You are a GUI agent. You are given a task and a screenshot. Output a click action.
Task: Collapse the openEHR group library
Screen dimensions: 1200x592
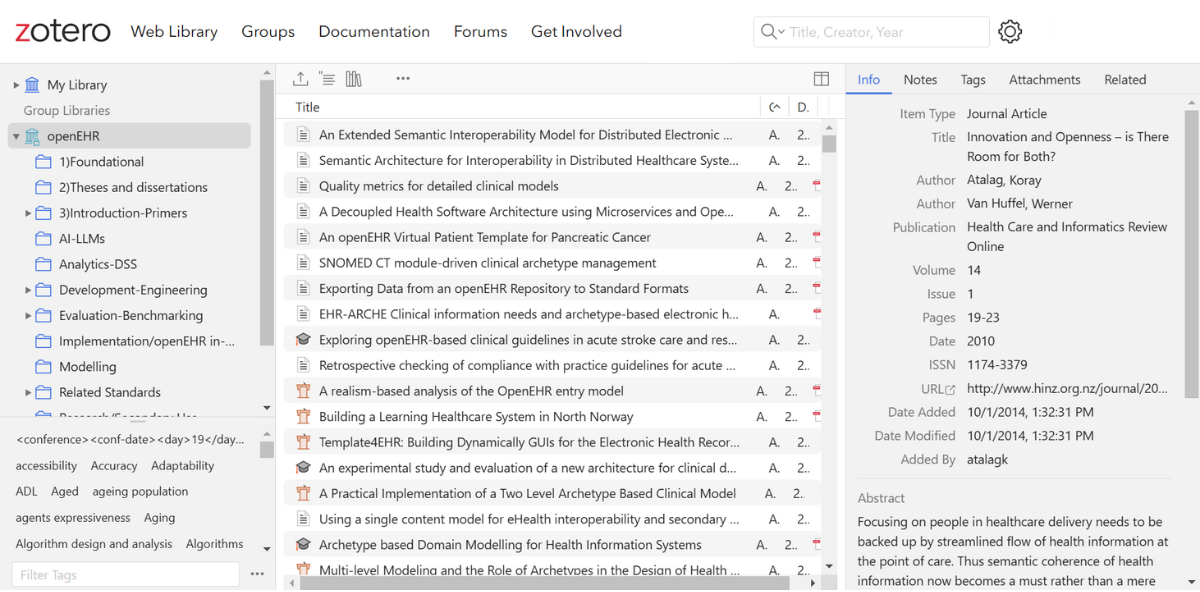[16, 136]
